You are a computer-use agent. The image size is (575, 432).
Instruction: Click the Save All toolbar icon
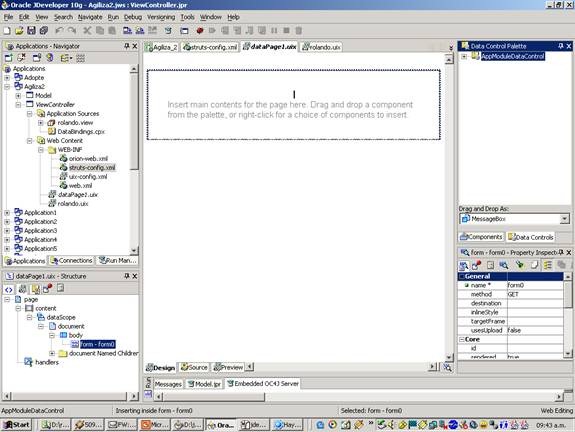(44, 30)
